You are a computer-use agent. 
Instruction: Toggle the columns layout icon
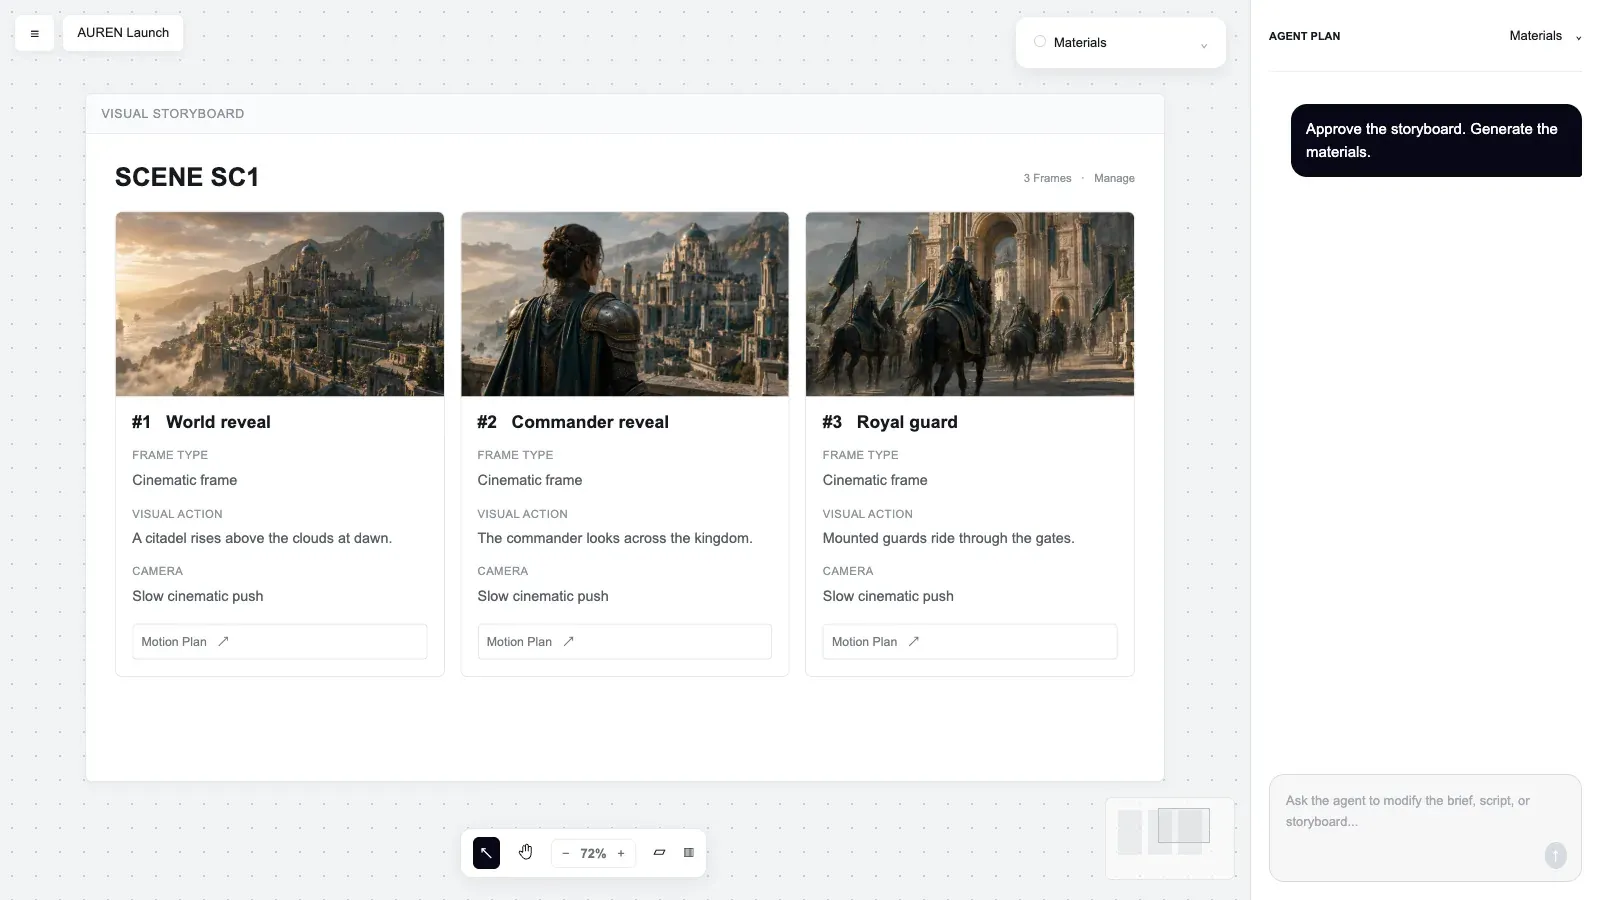tap(689, 853)
